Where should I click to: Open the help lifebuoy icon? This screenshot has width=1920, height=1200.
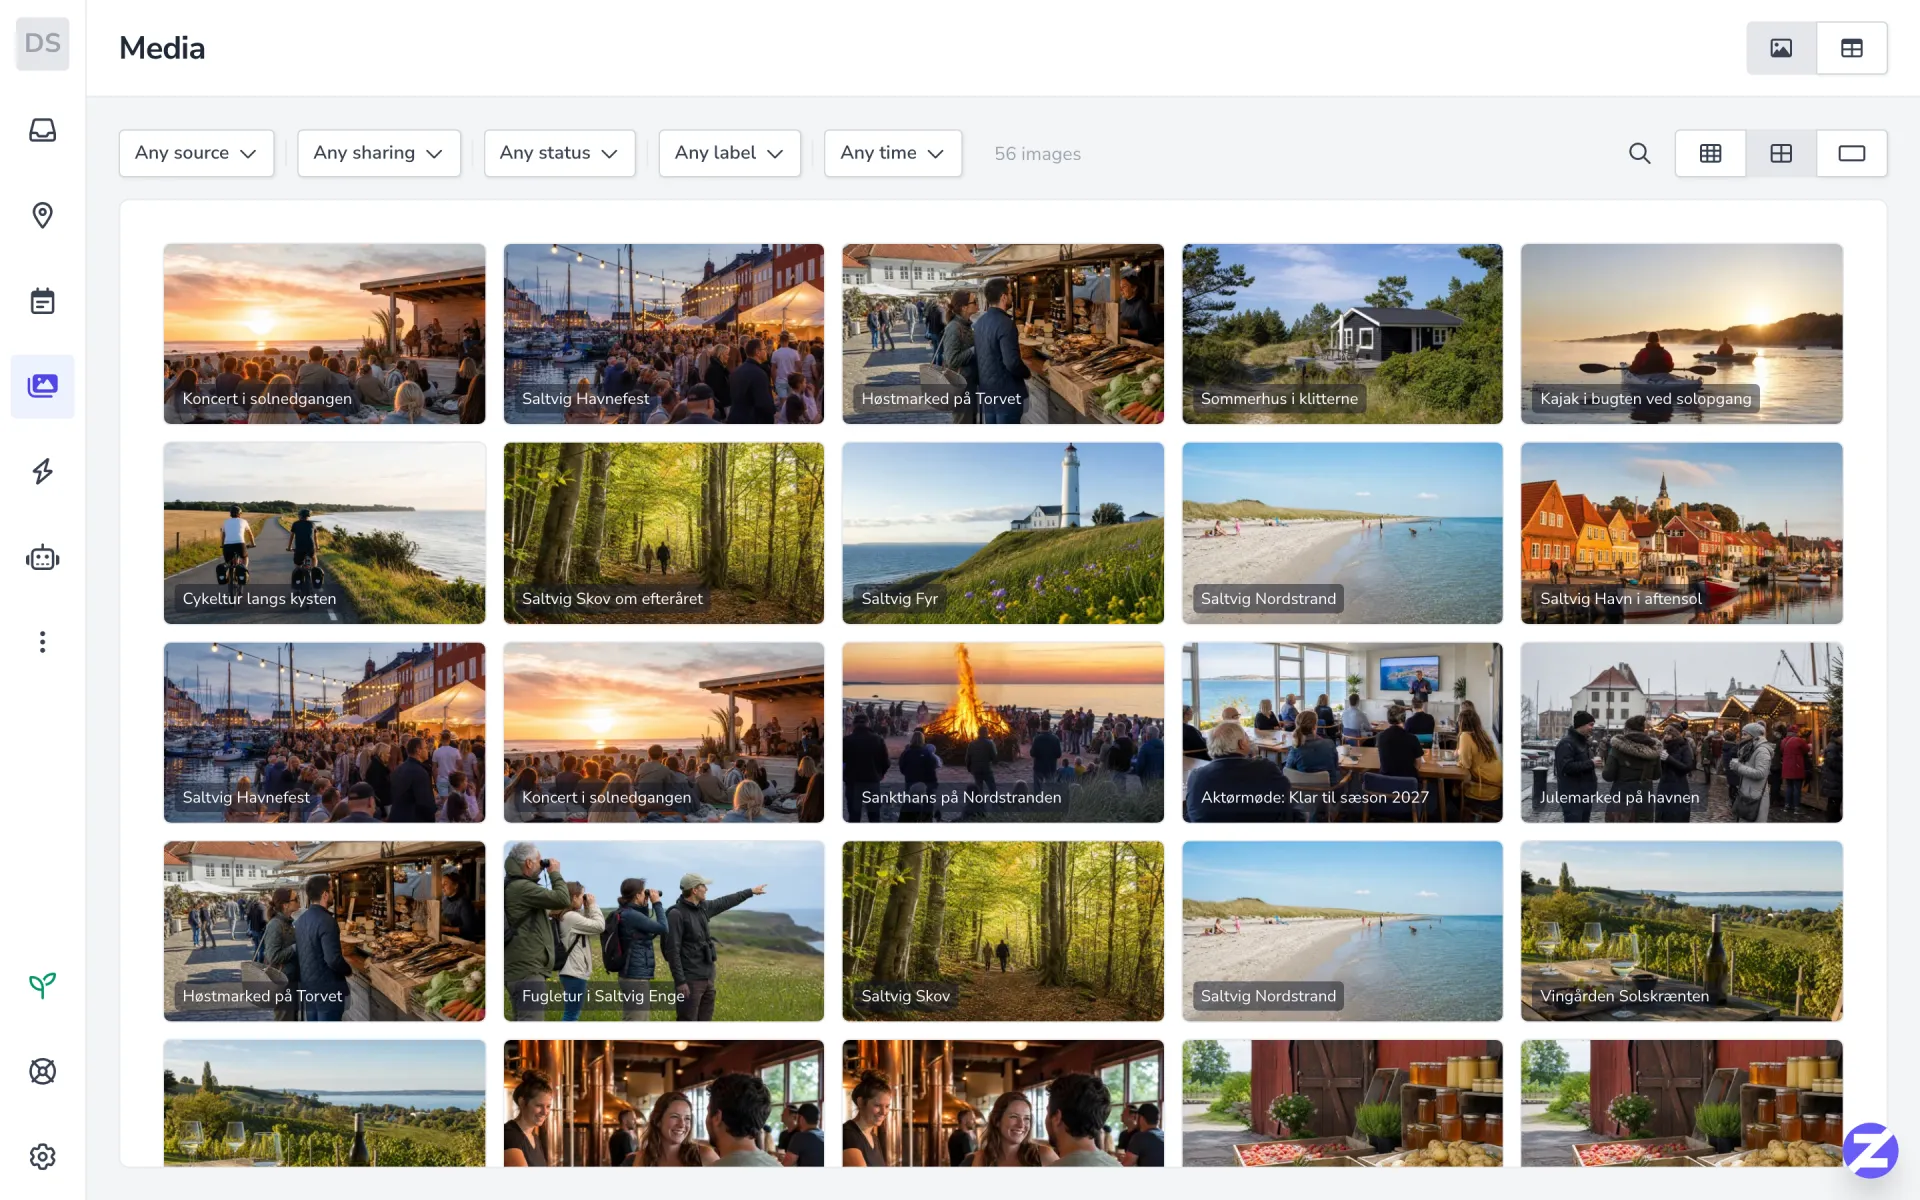point(42,1071)
